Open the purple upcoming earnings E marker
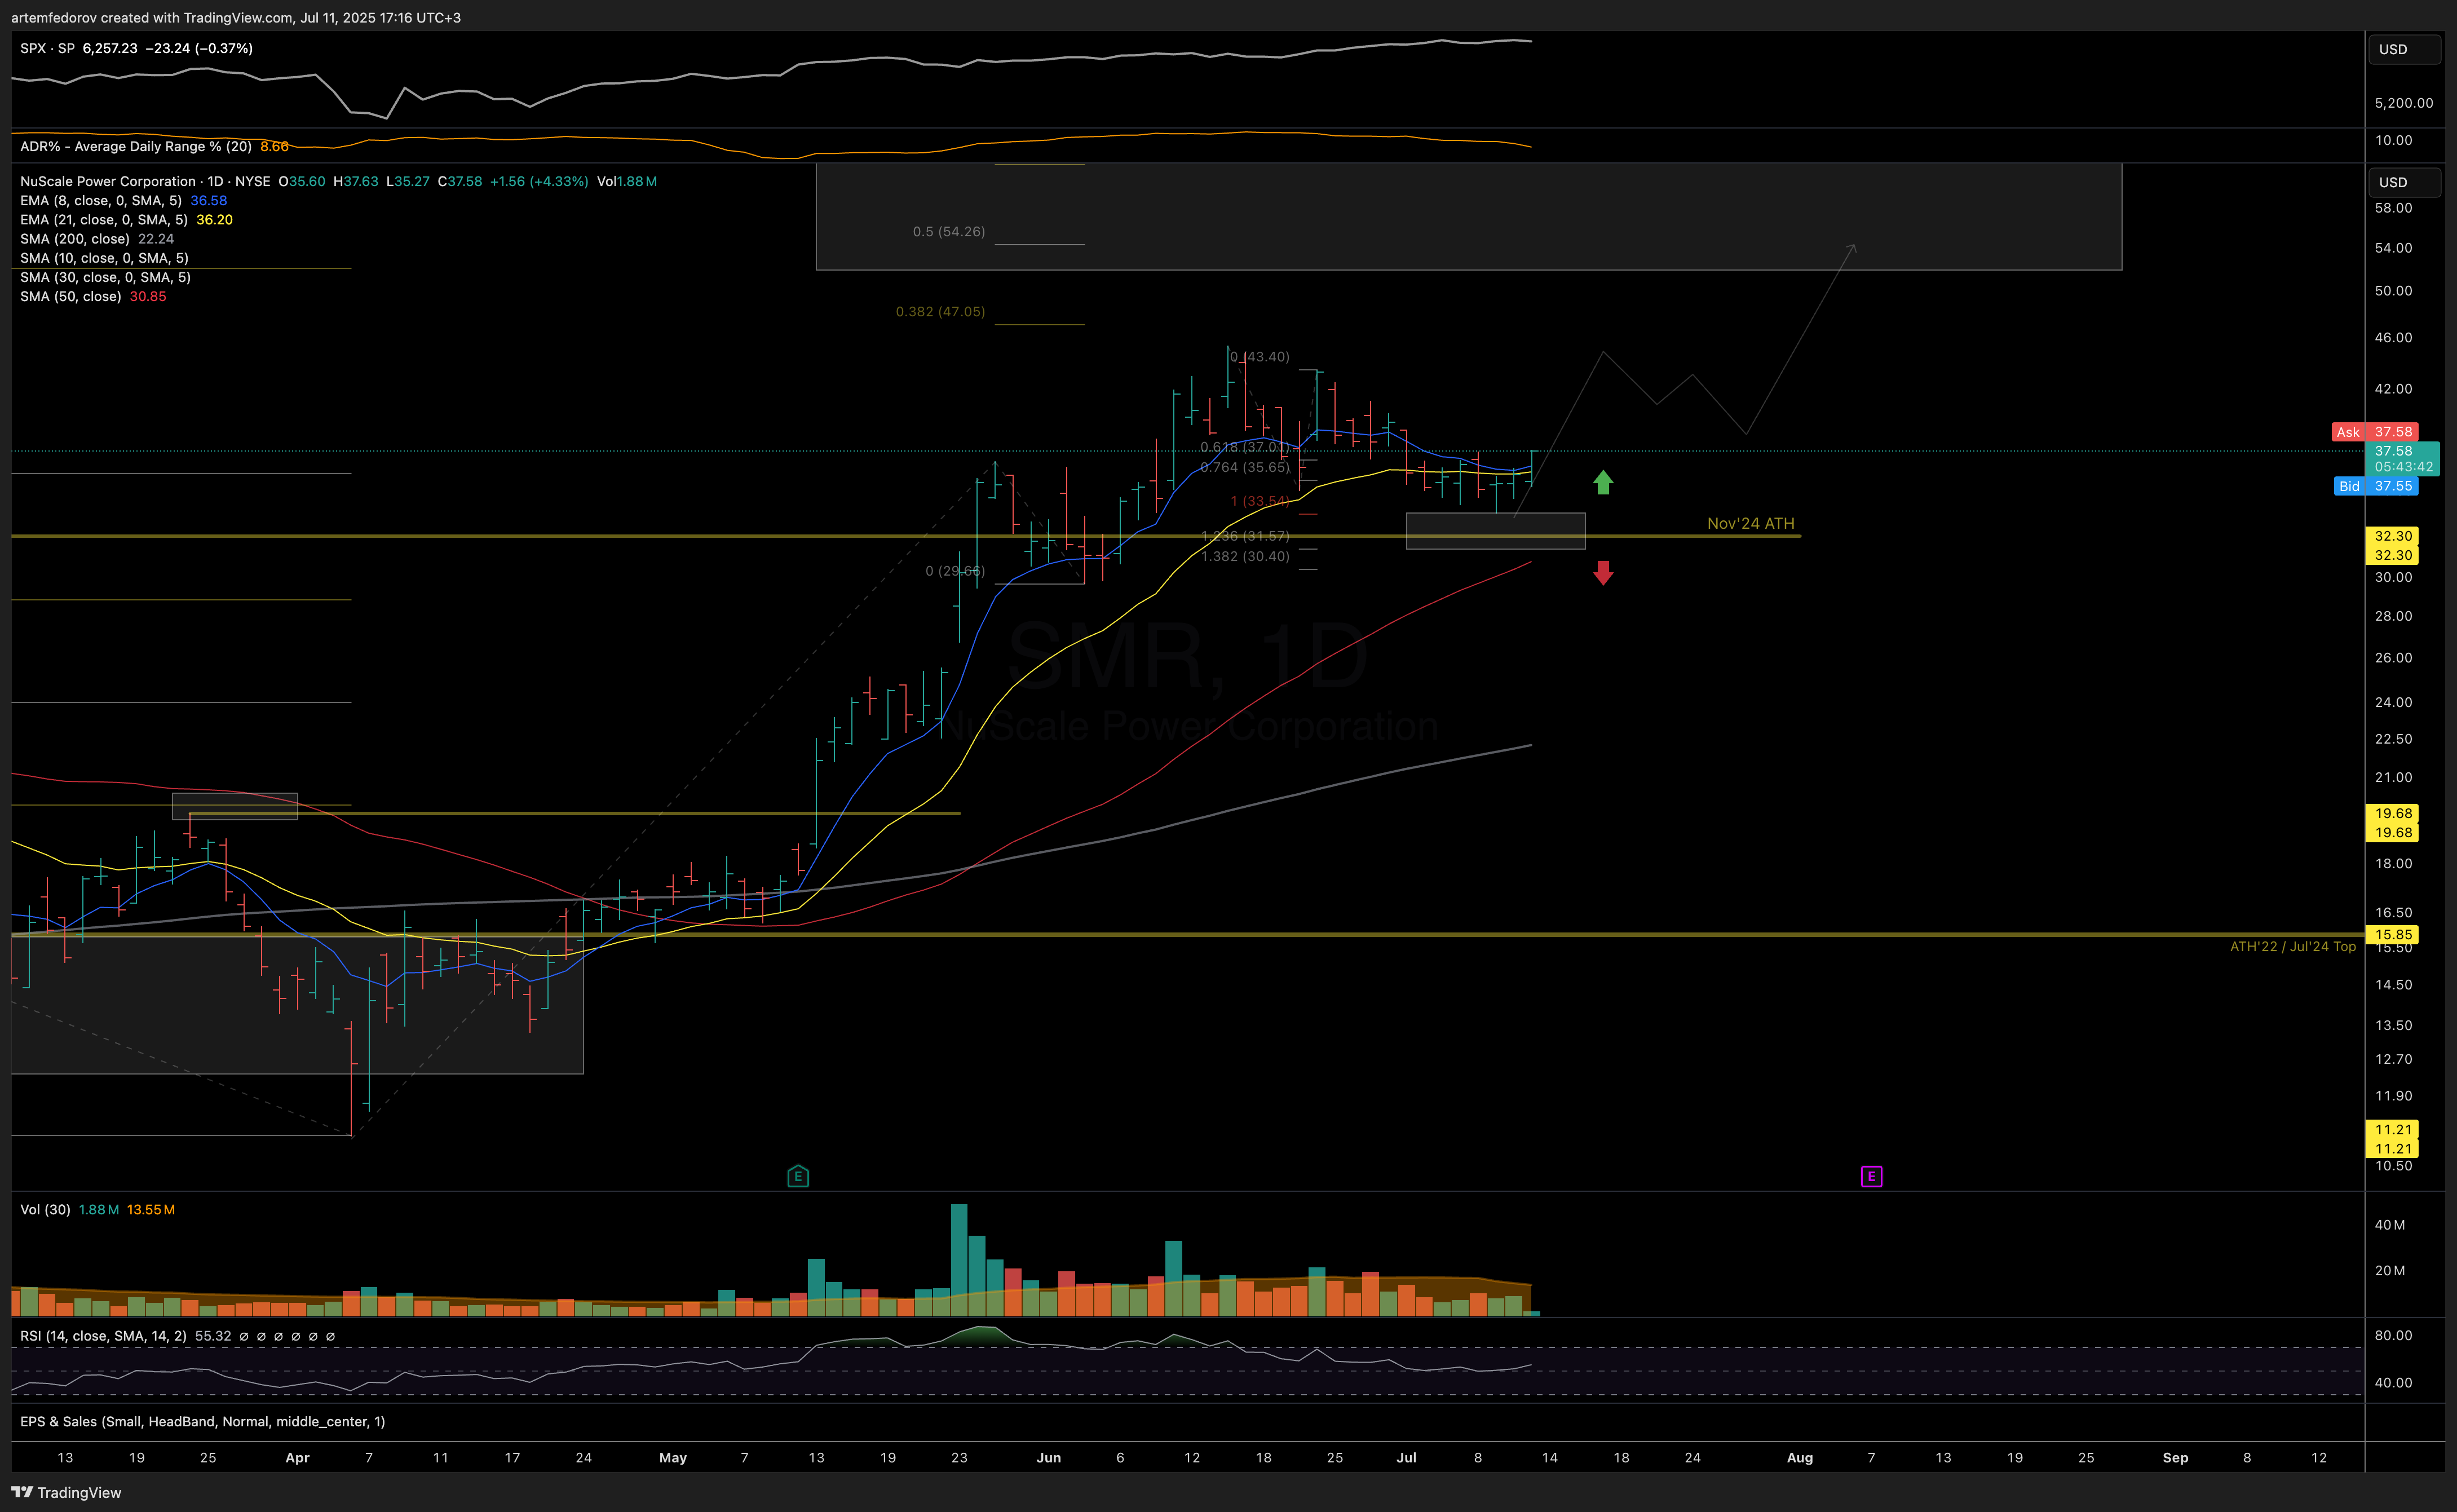This screenshot has width=2457, height=1512. click(1871, 1176)
